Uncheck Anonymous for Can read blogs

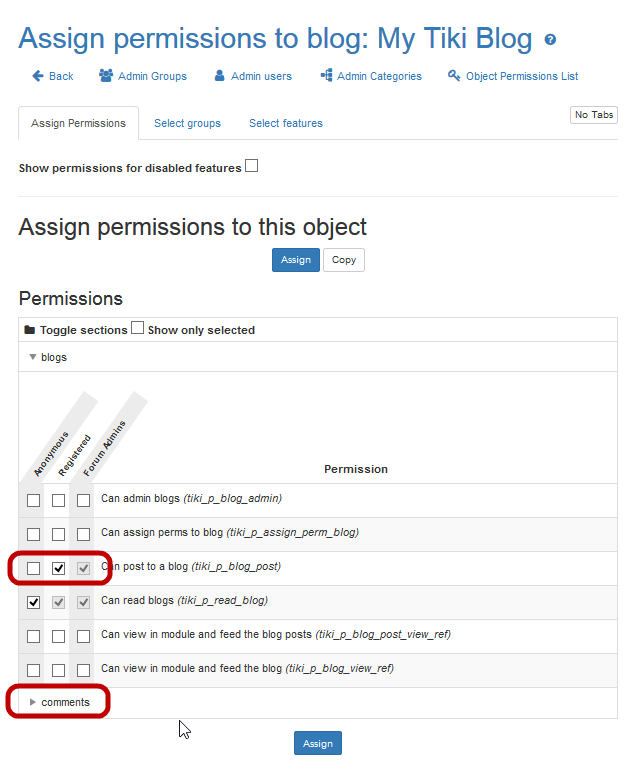coord(34,602)
